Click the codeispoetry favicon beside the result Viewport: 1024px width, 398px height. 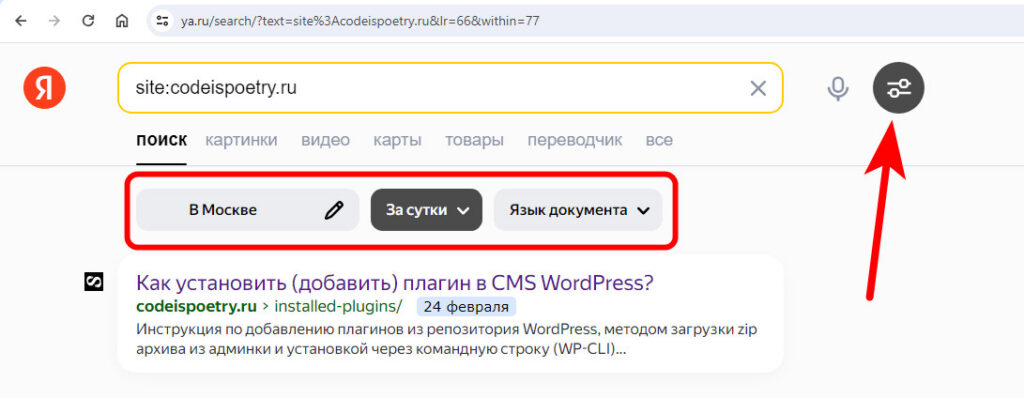[94, 282]
